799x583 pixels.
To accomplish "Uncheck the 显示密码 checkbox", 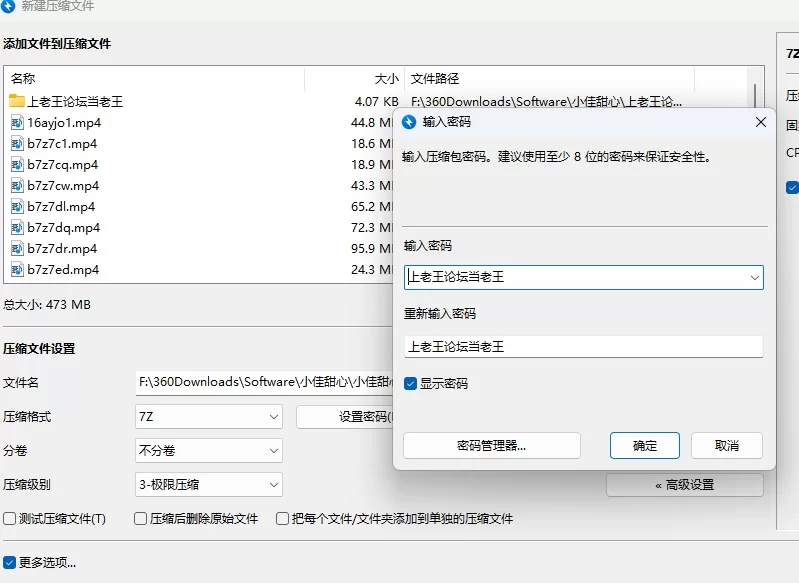I will pyautogui.click(x=410, y=383).
